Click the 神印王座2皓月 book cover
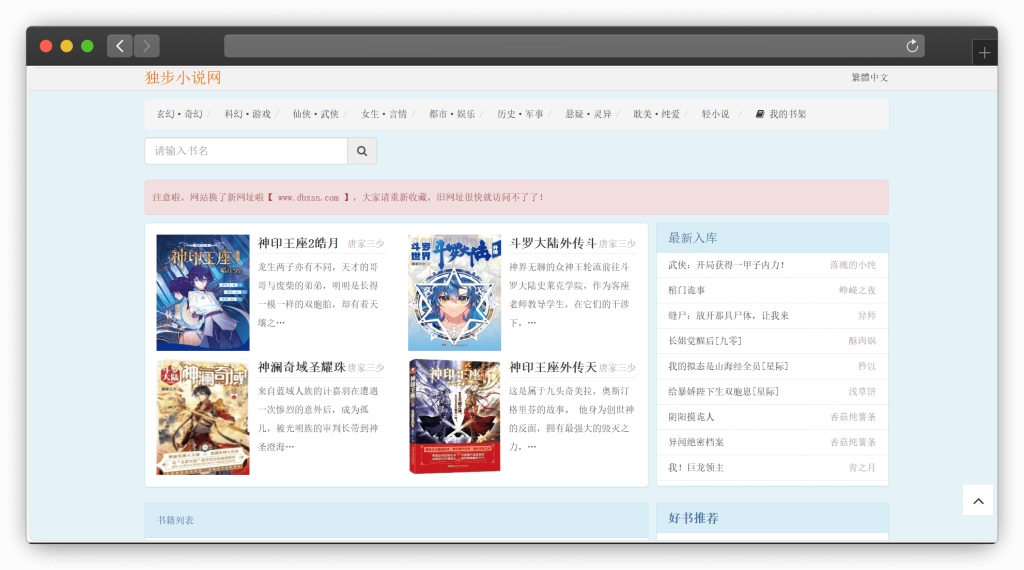Image resolution: width=1024 pixels, height=570 pixels. click(x=203, y=293)
